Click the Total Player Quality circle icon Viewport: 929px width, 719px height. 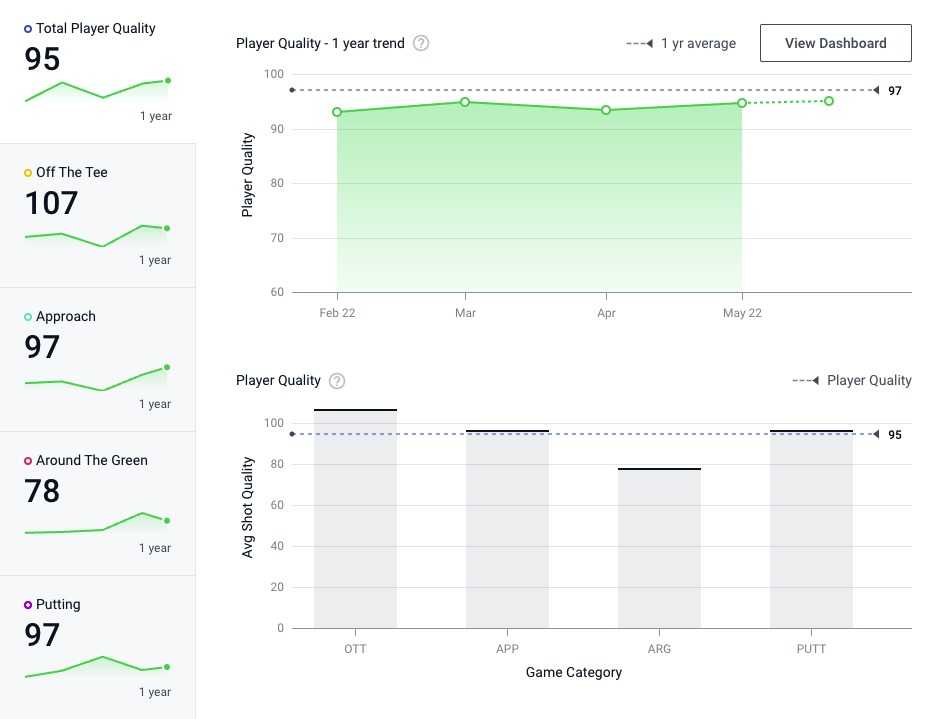pyautogui.click(x=28, y=29)
